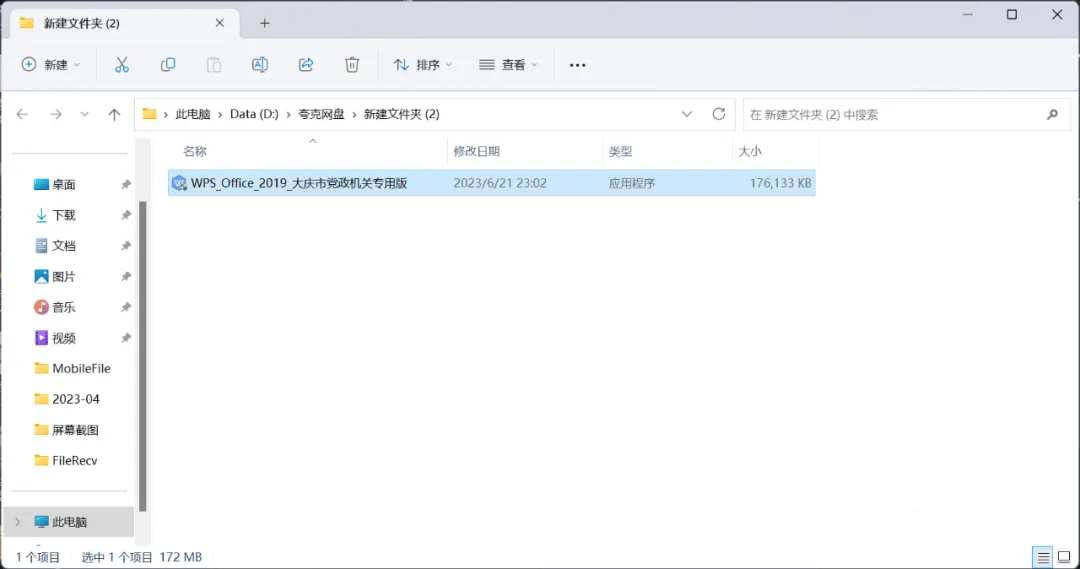Expand the address bar history dropdown
This screenshot has width=1080, height=569.
(687, 114)
